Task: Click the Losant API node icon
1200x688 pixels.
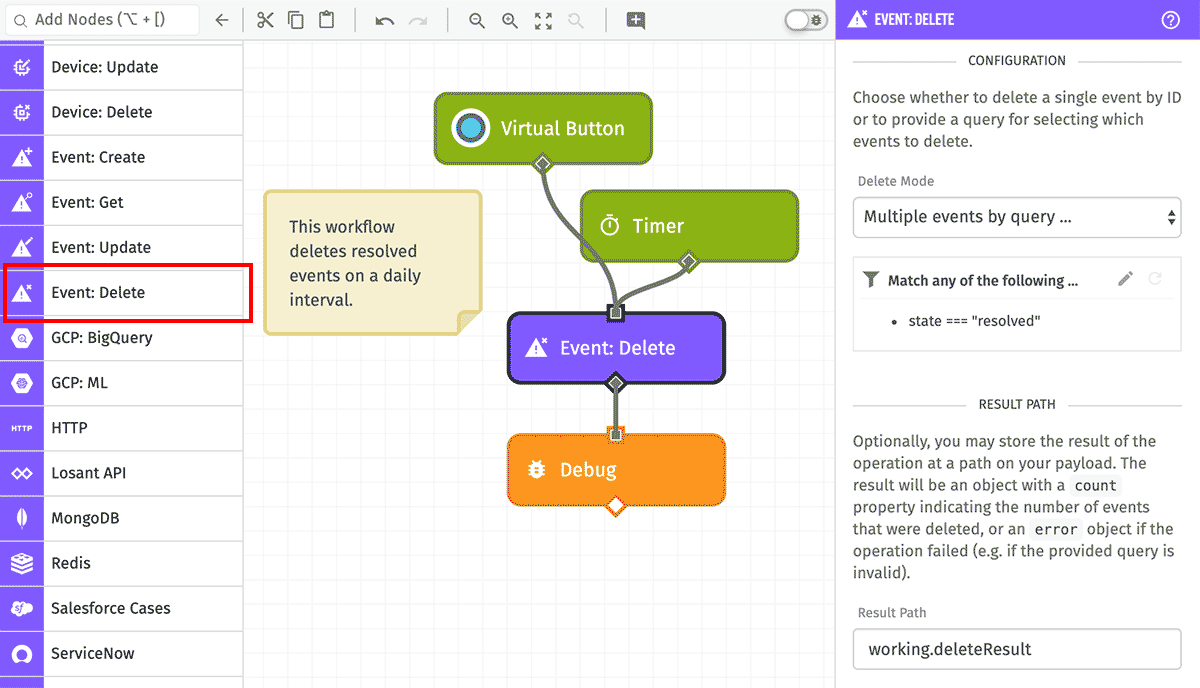Action: tap(22, 473)
